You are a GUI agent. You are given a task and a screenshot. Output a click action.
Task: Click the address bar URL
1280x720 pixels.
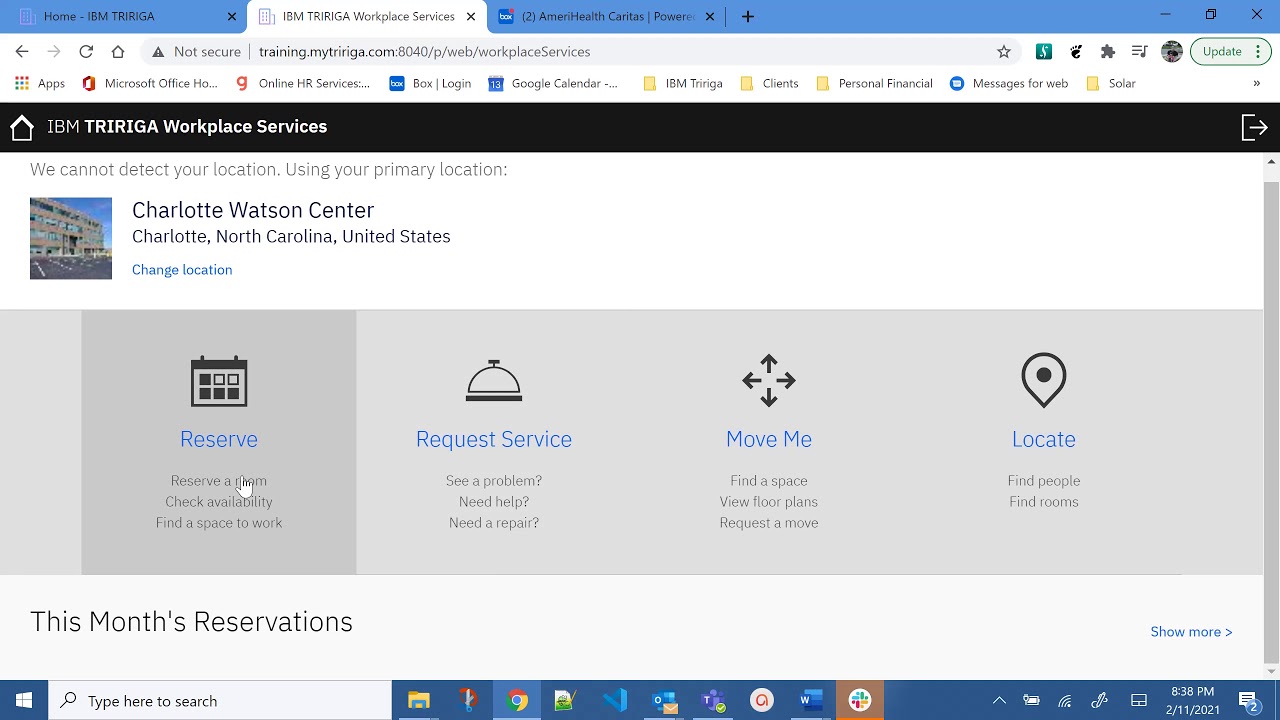pyautogui.click(x=424, y=52)
